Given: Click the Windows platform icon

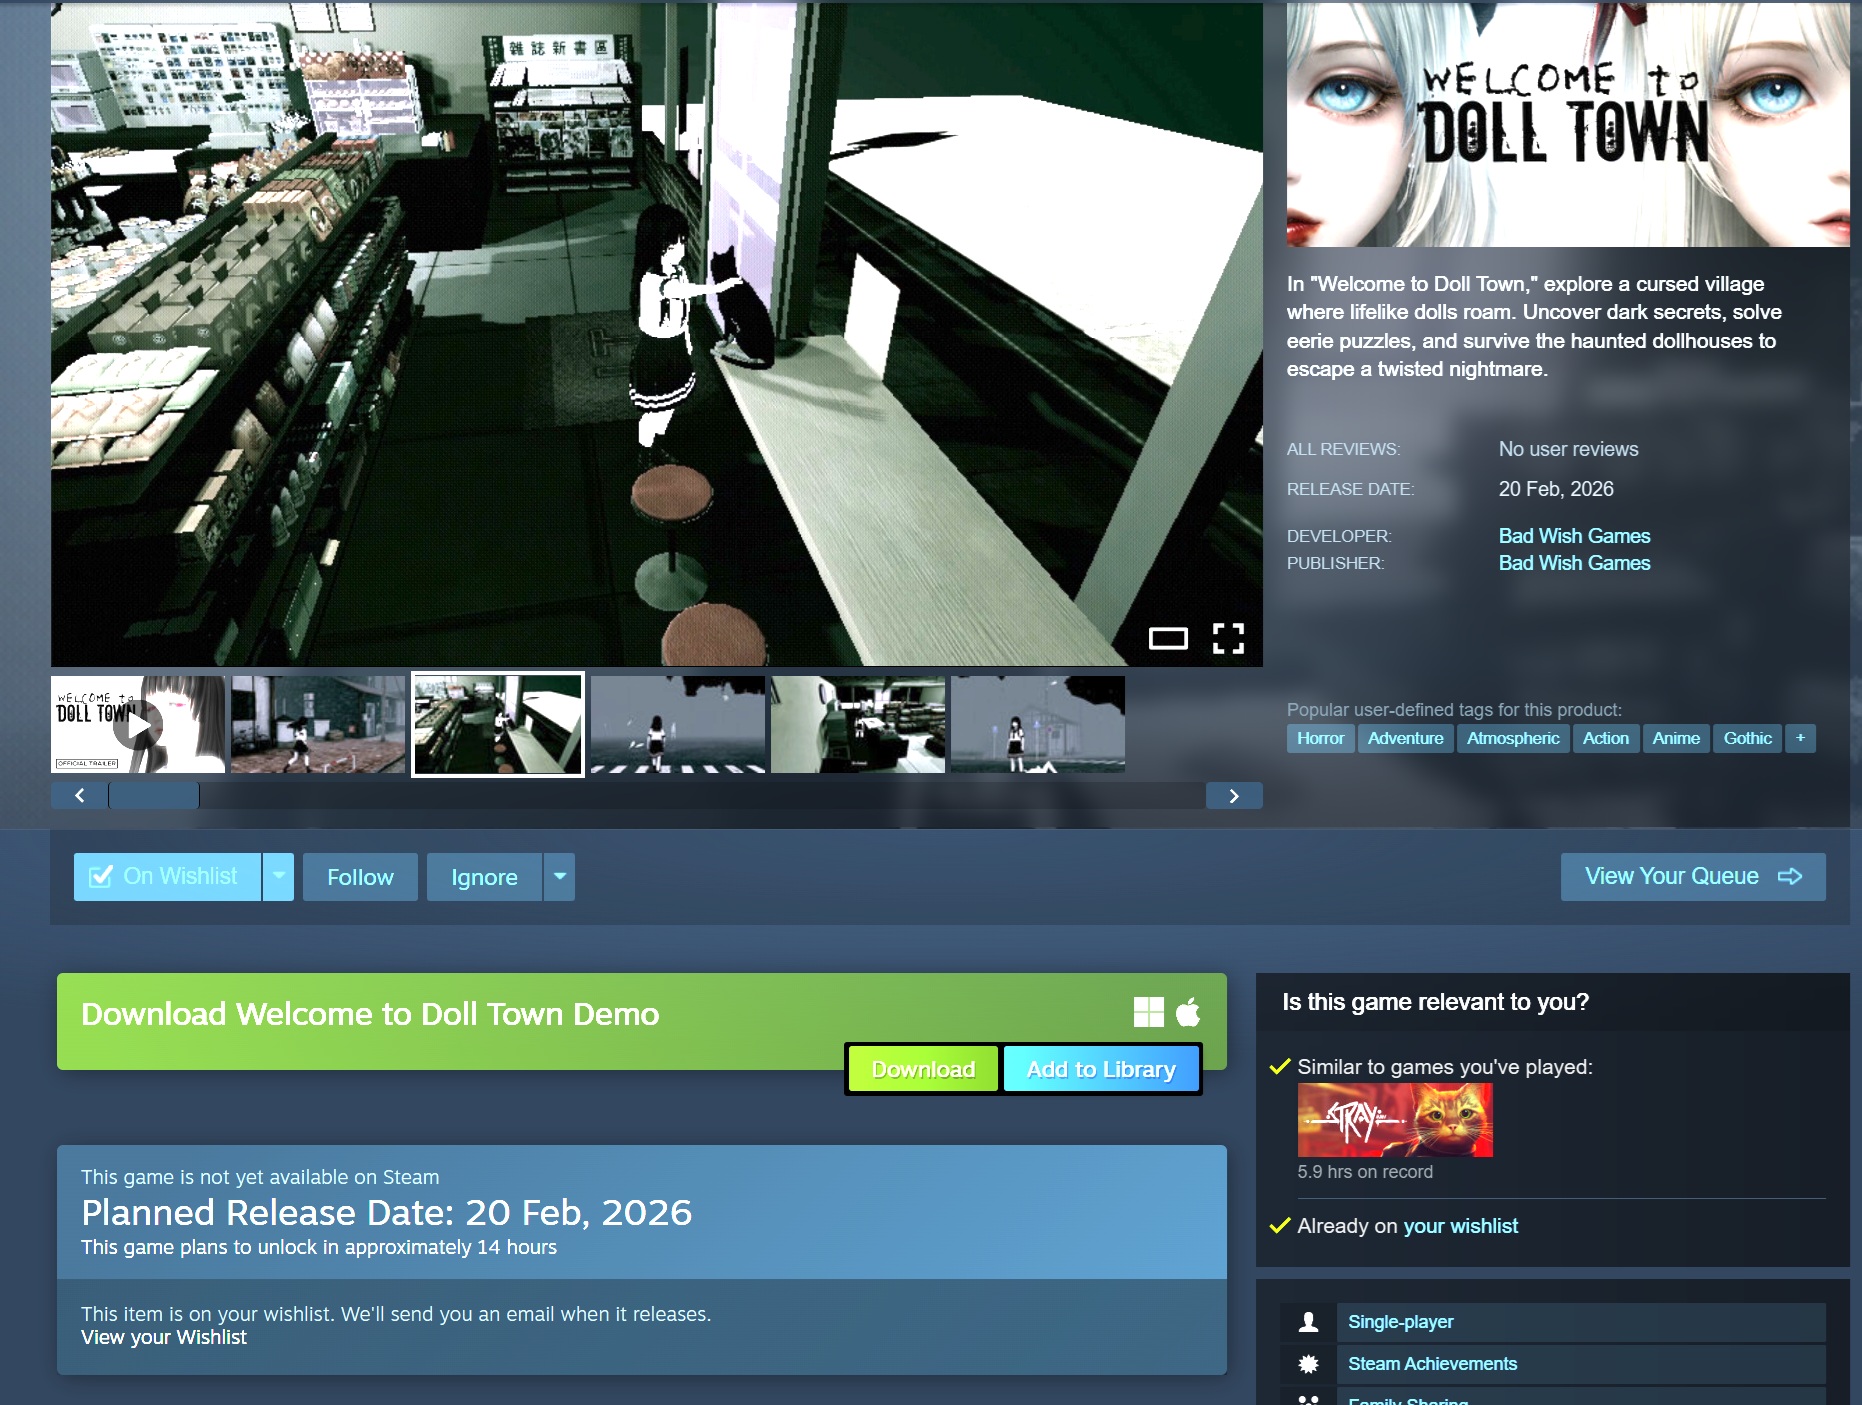Looking at the screenshot, I should point(1149,1013).
